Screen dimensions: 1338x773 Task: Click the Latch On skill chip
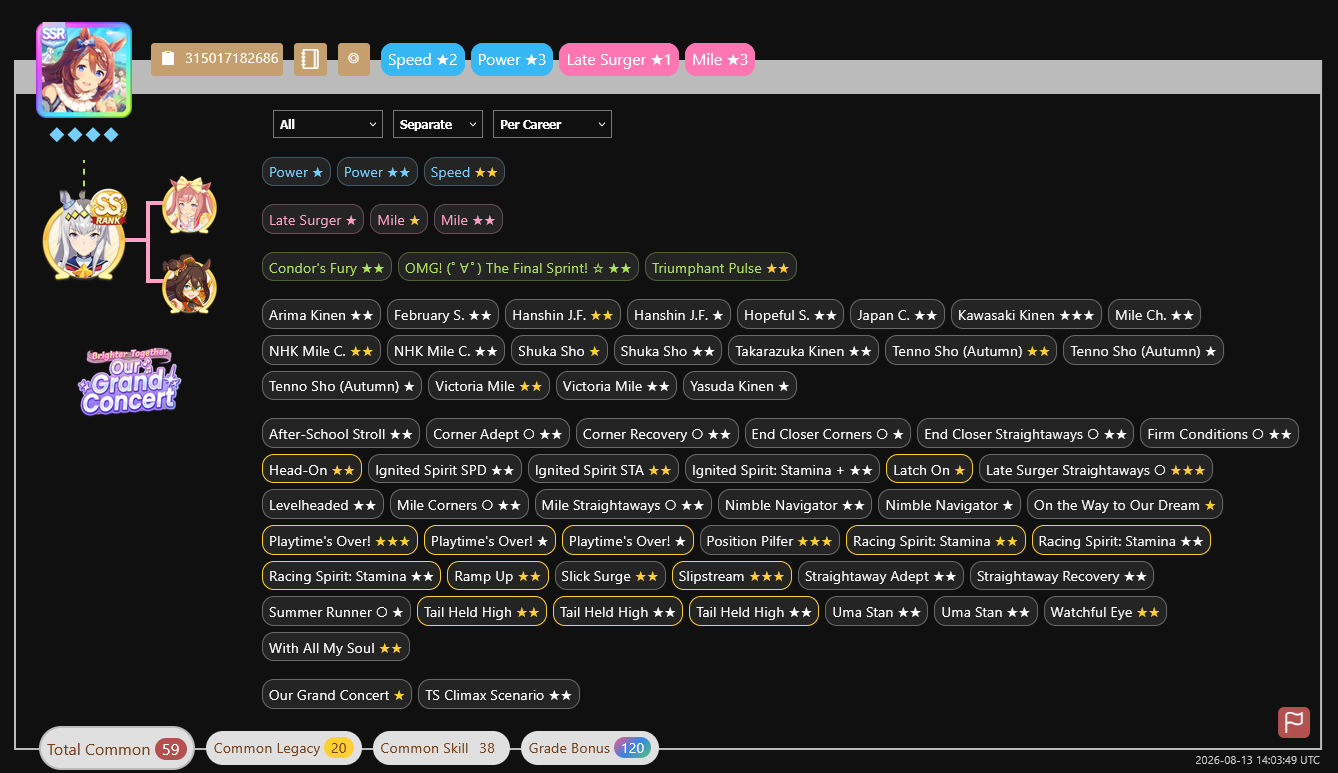tap(929, 470)
